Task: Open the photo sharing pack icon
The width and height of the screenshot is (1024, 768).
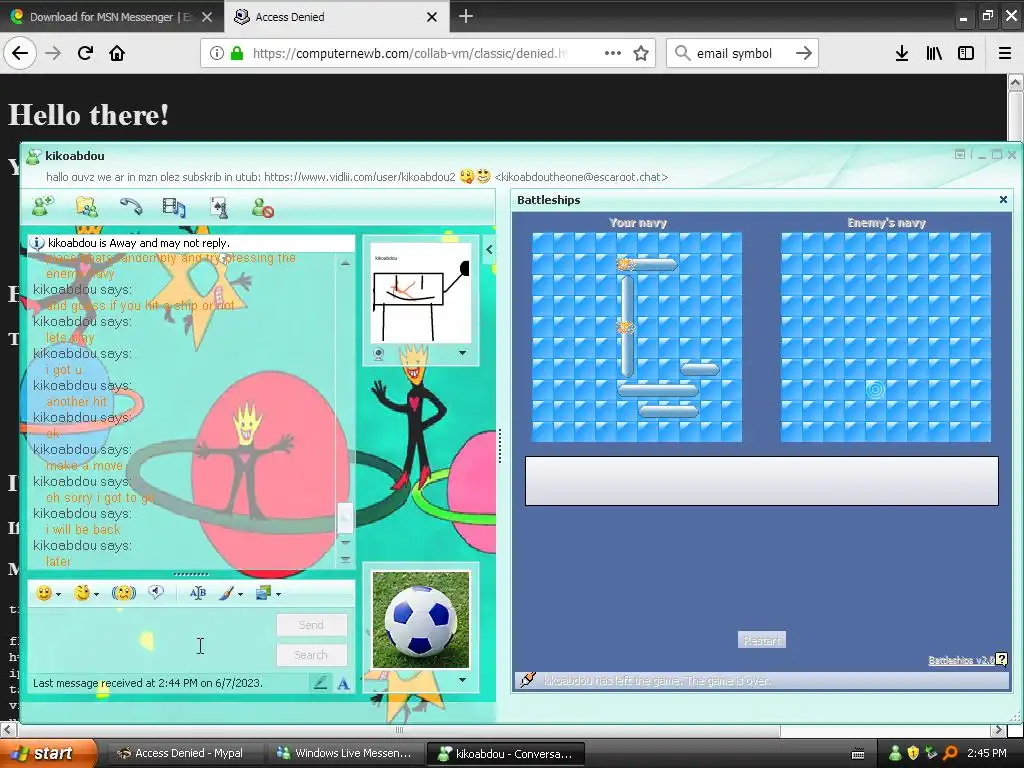Action: (263, 593)
